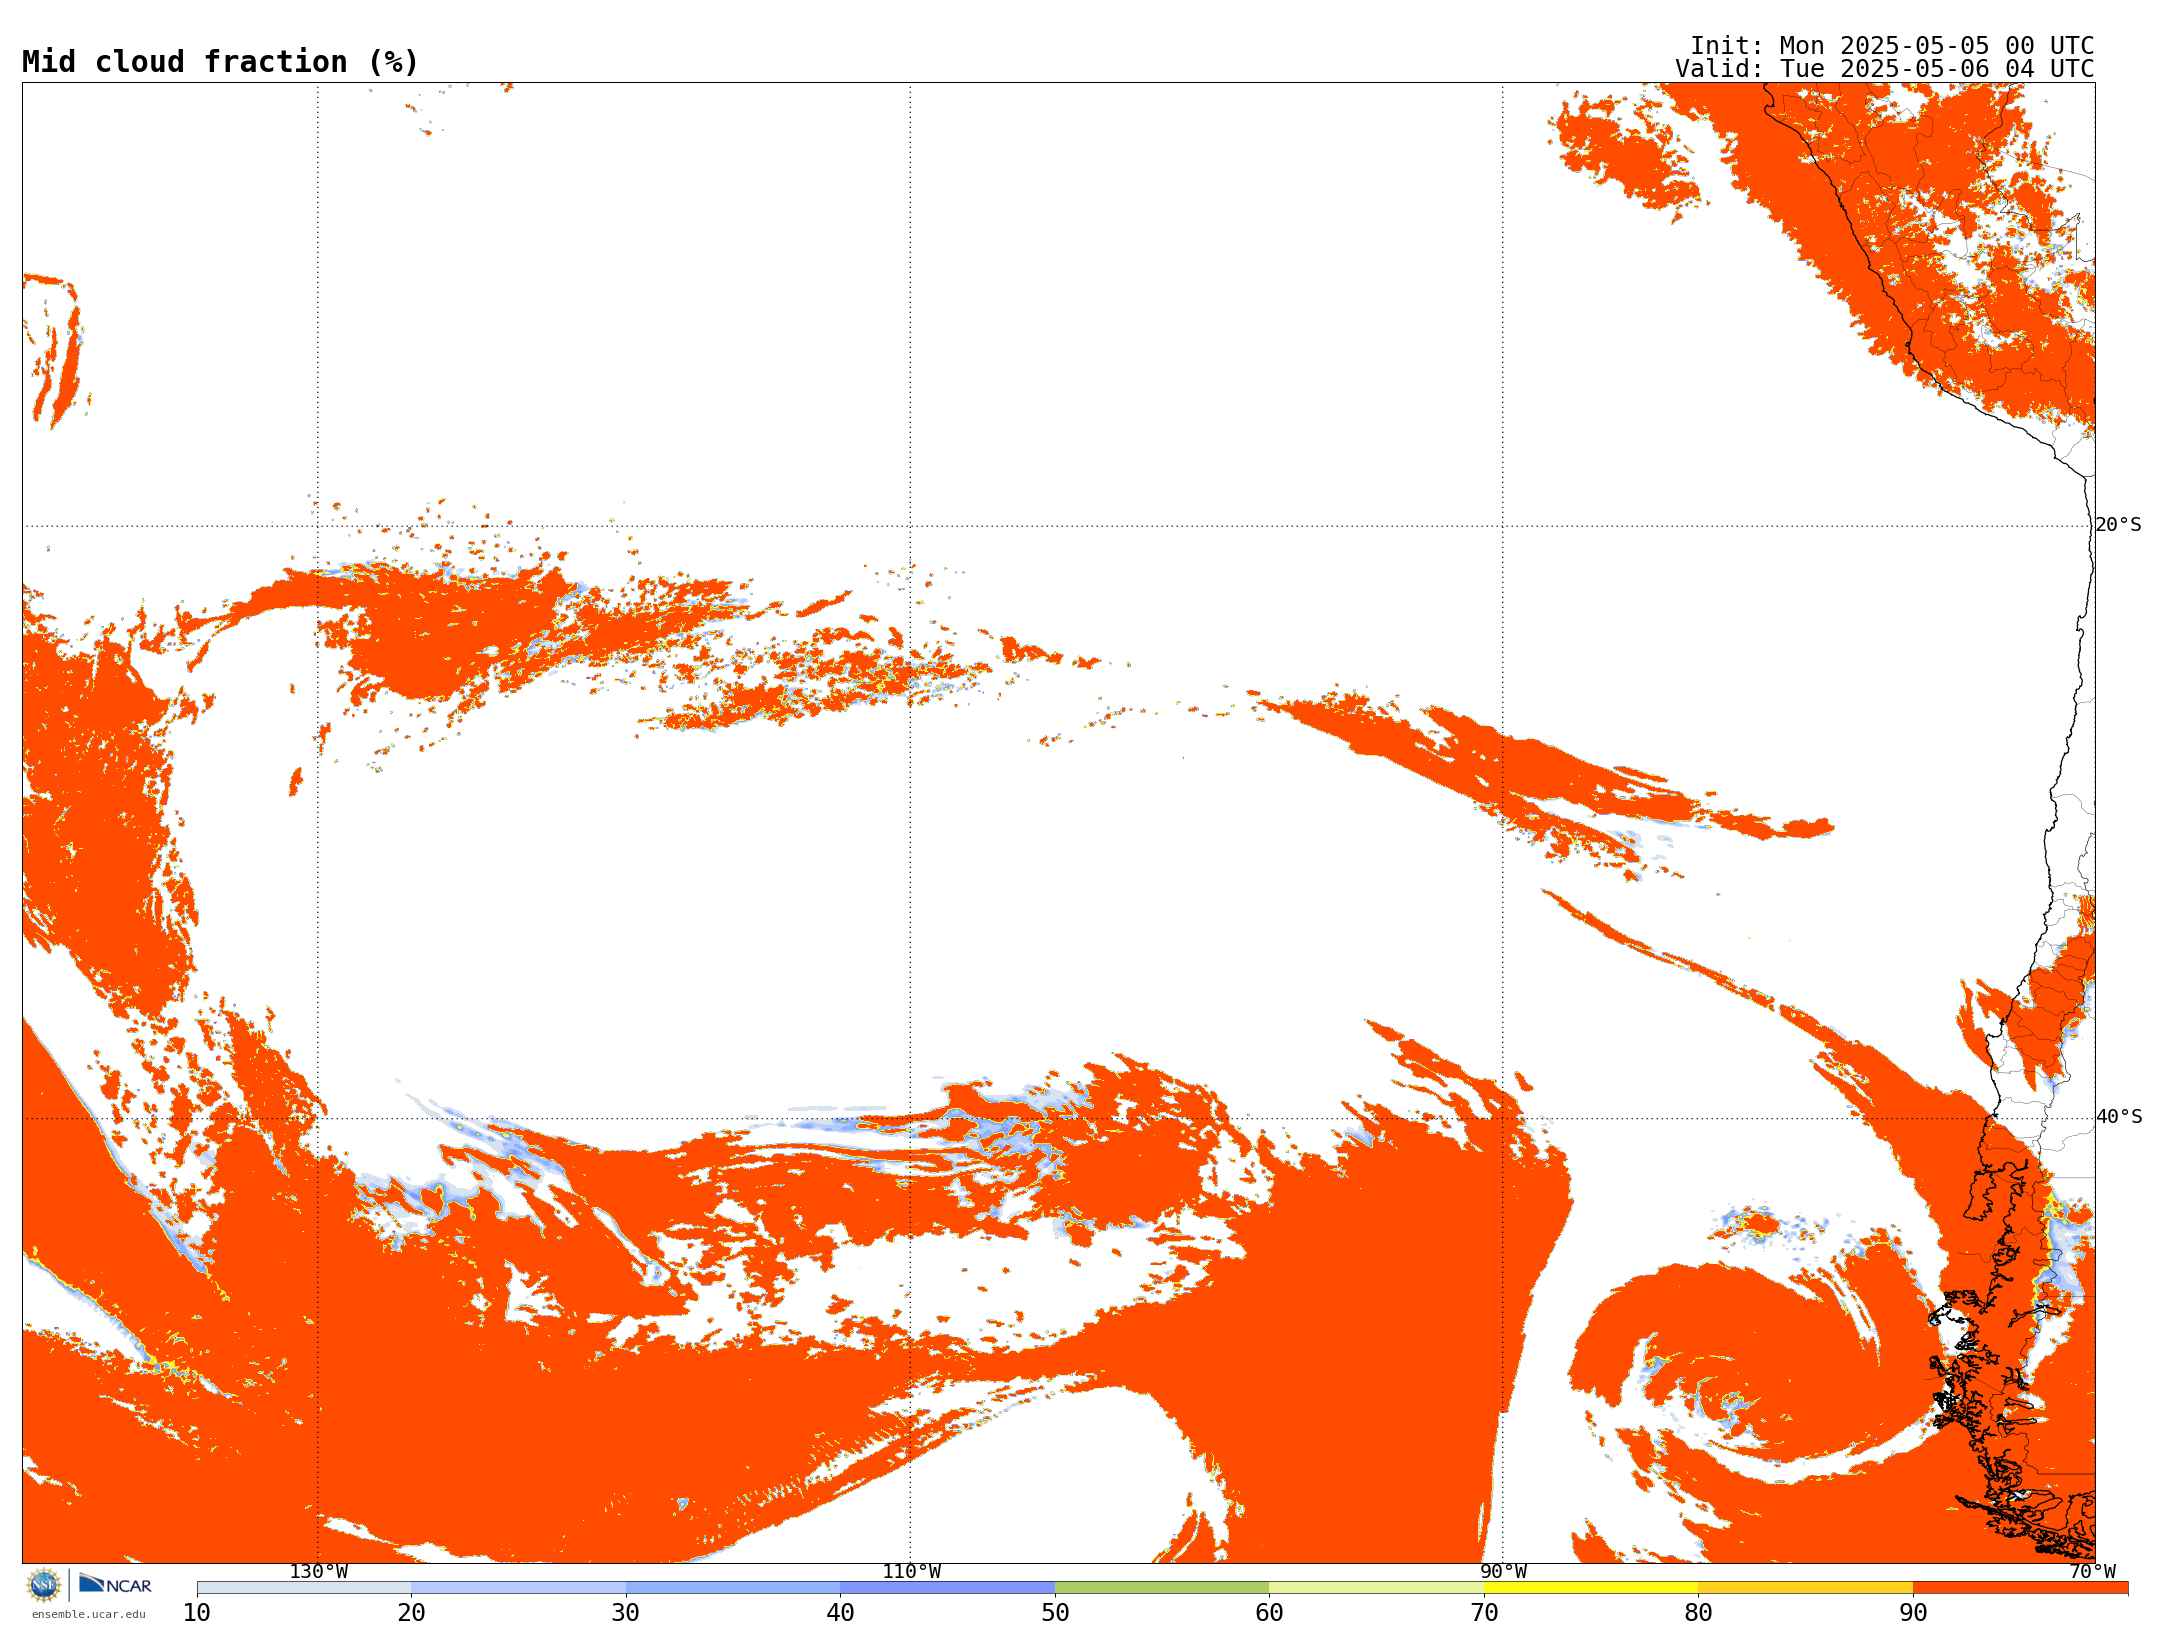
Task: Click the 90+ orange-red colorbar swatch
Action: click(2021, 1588)
